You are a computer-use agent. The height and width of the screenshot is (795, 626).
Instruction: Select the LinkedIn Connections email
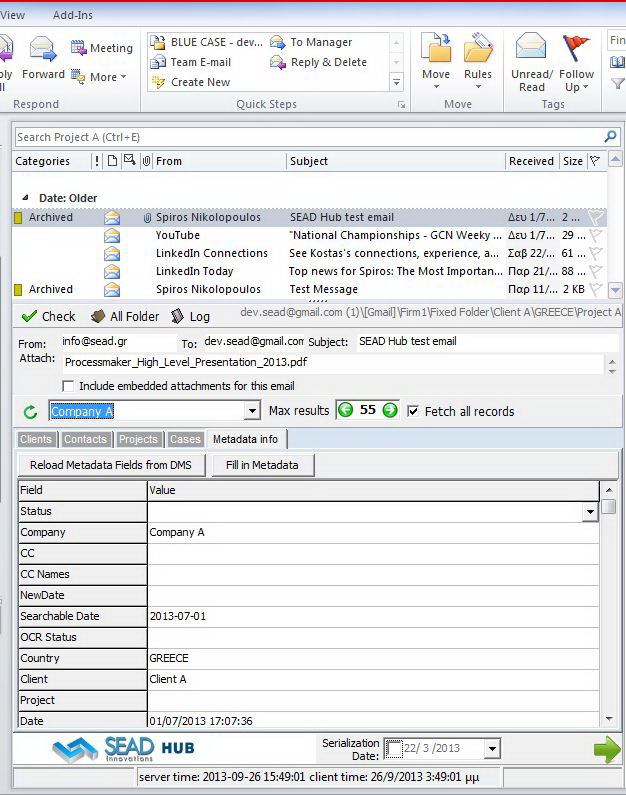click(309, 253)
